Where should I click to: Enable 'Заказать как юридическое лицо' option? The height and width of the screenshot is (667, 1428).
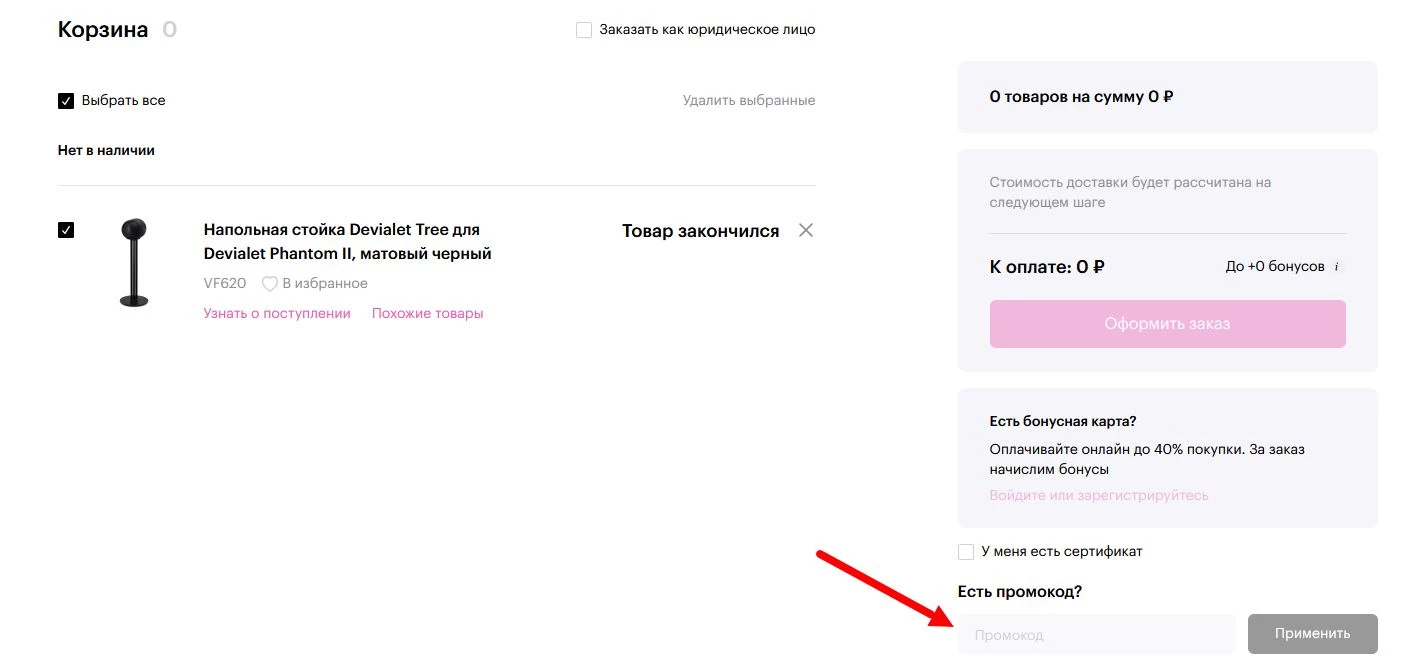click(584, 29)
